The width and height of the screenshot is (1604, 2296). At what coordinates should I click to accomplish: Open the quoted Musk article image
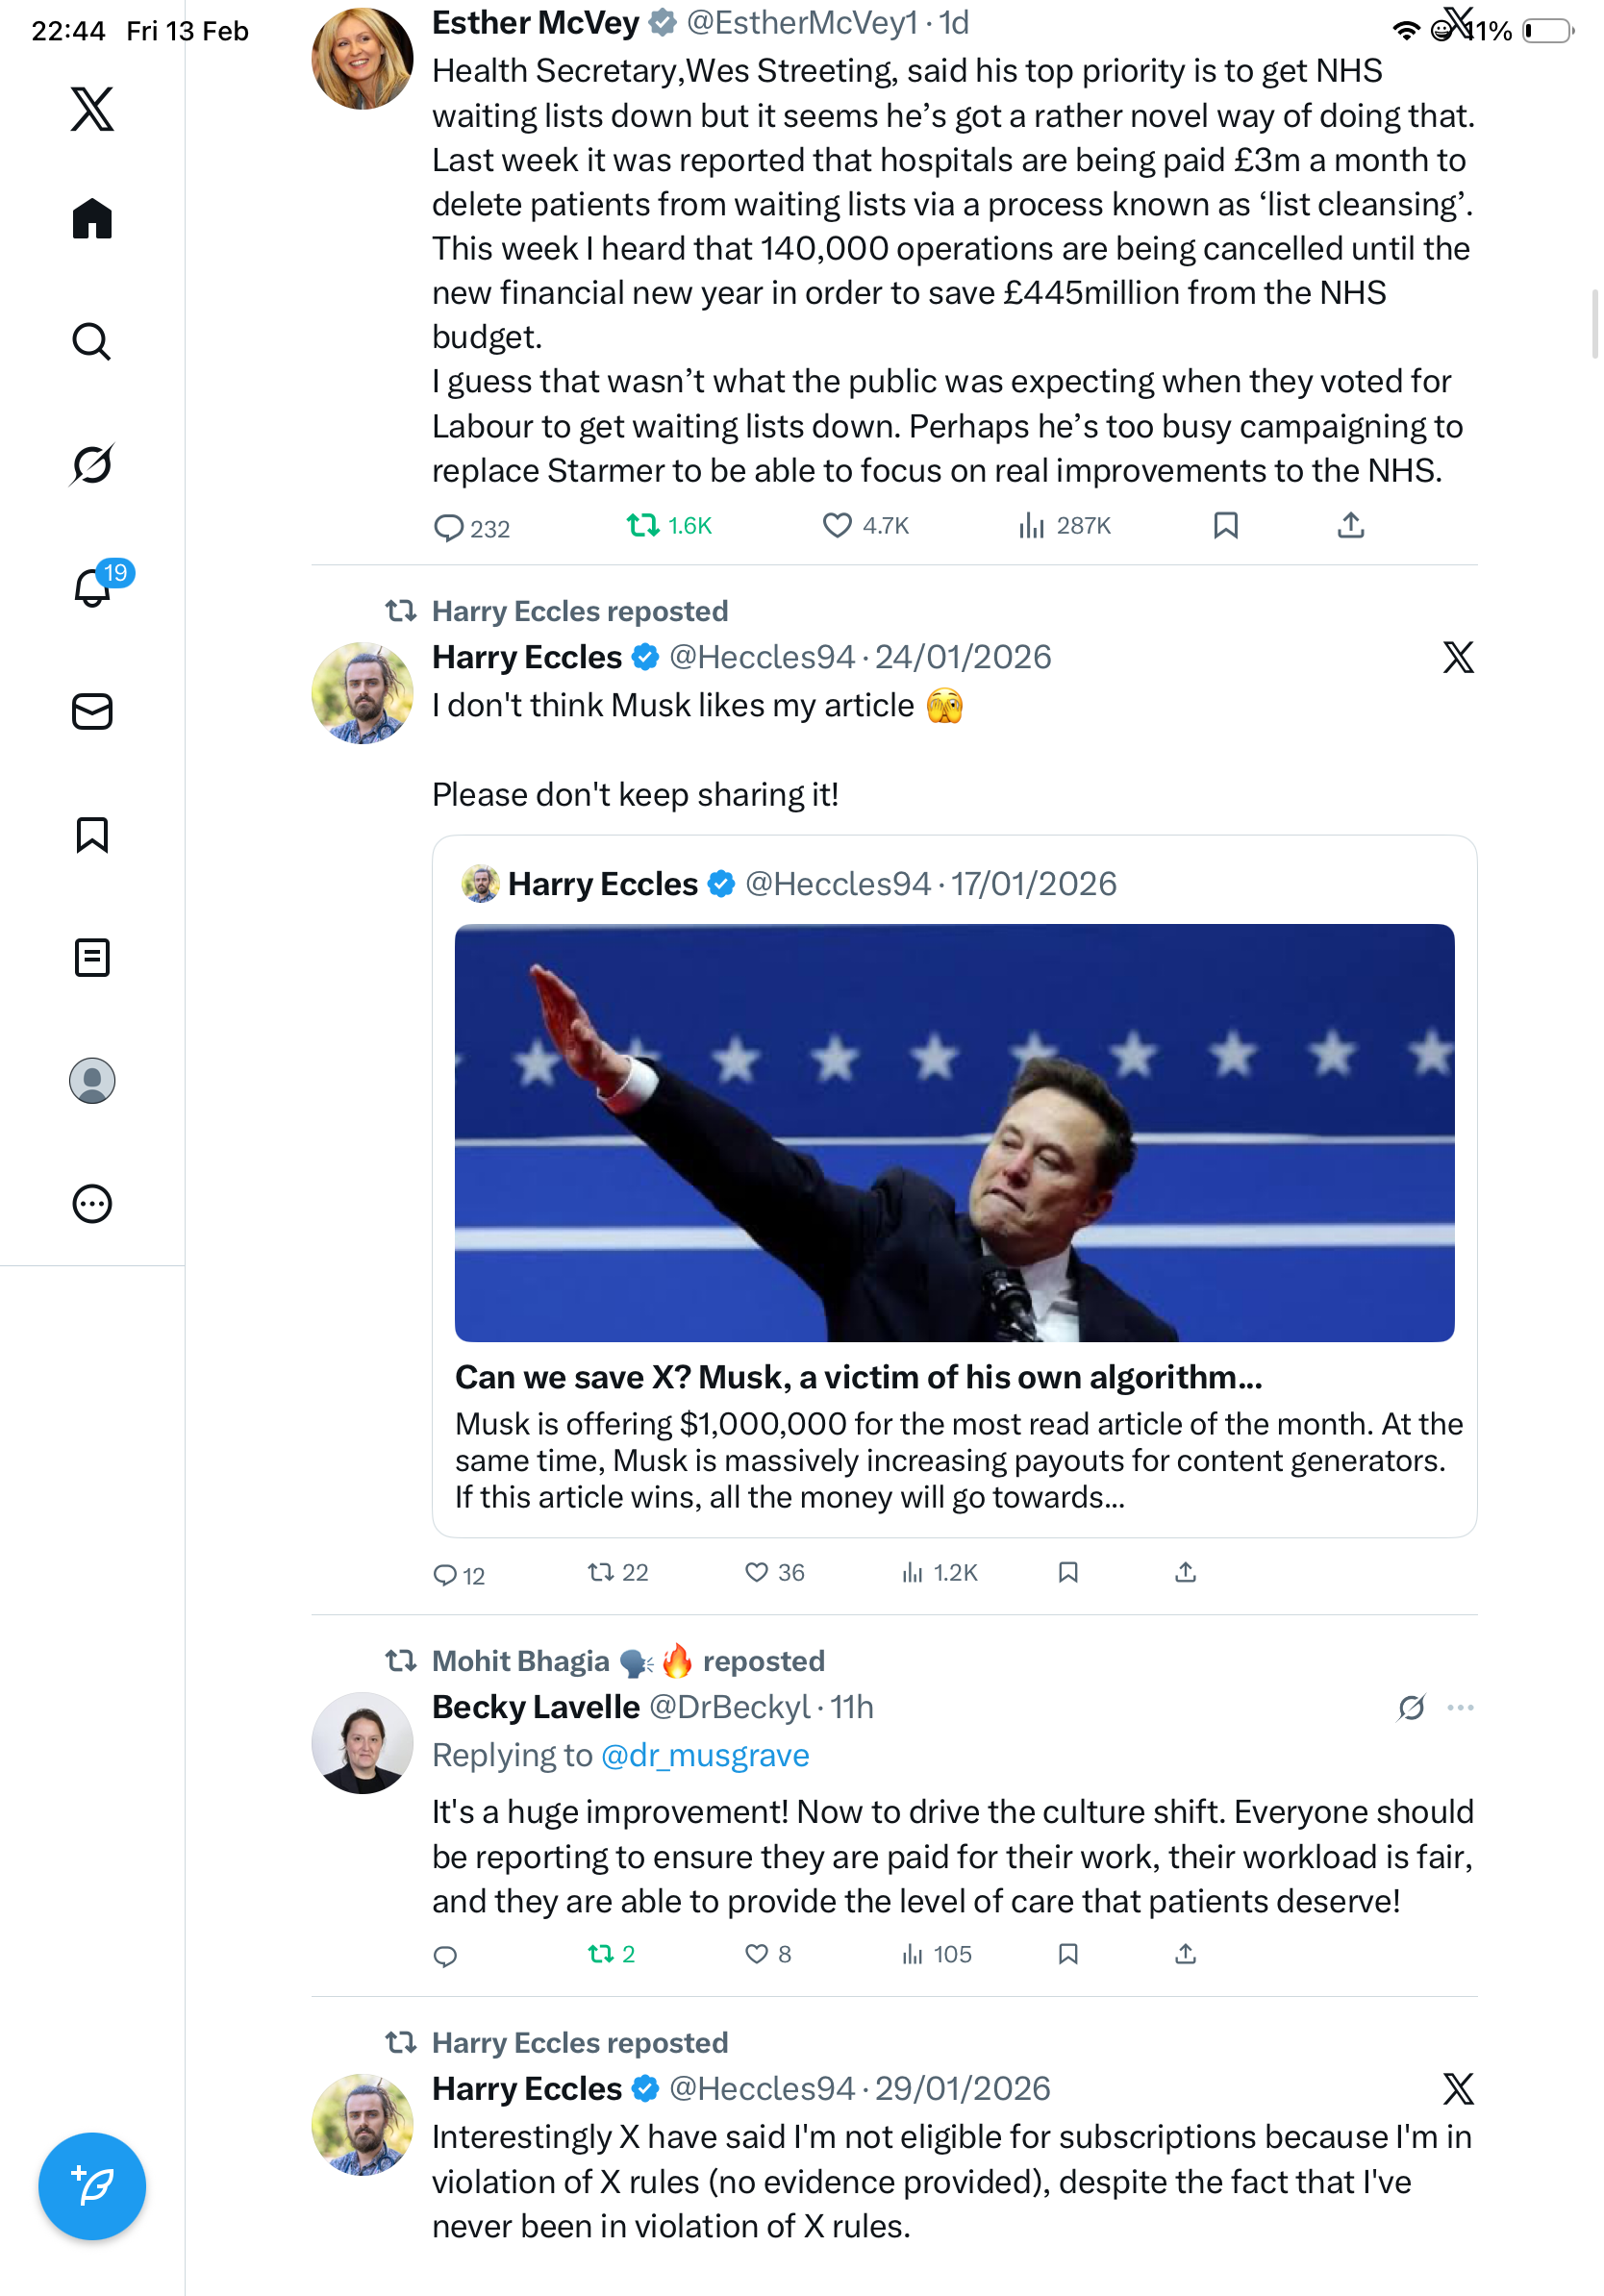(x=954, y=1132)
